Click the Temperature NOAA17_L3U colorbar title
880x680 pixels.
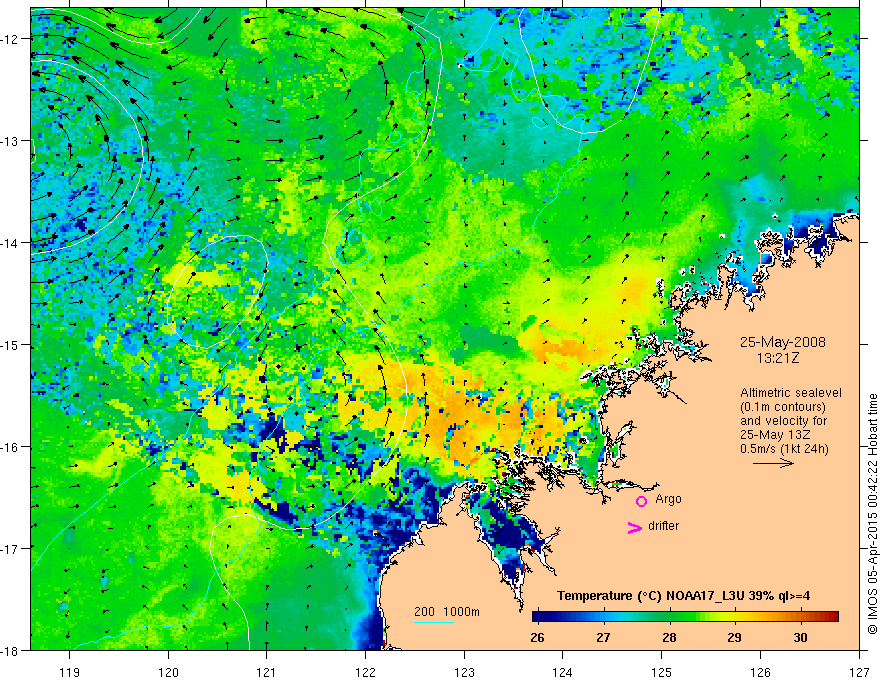683,595
